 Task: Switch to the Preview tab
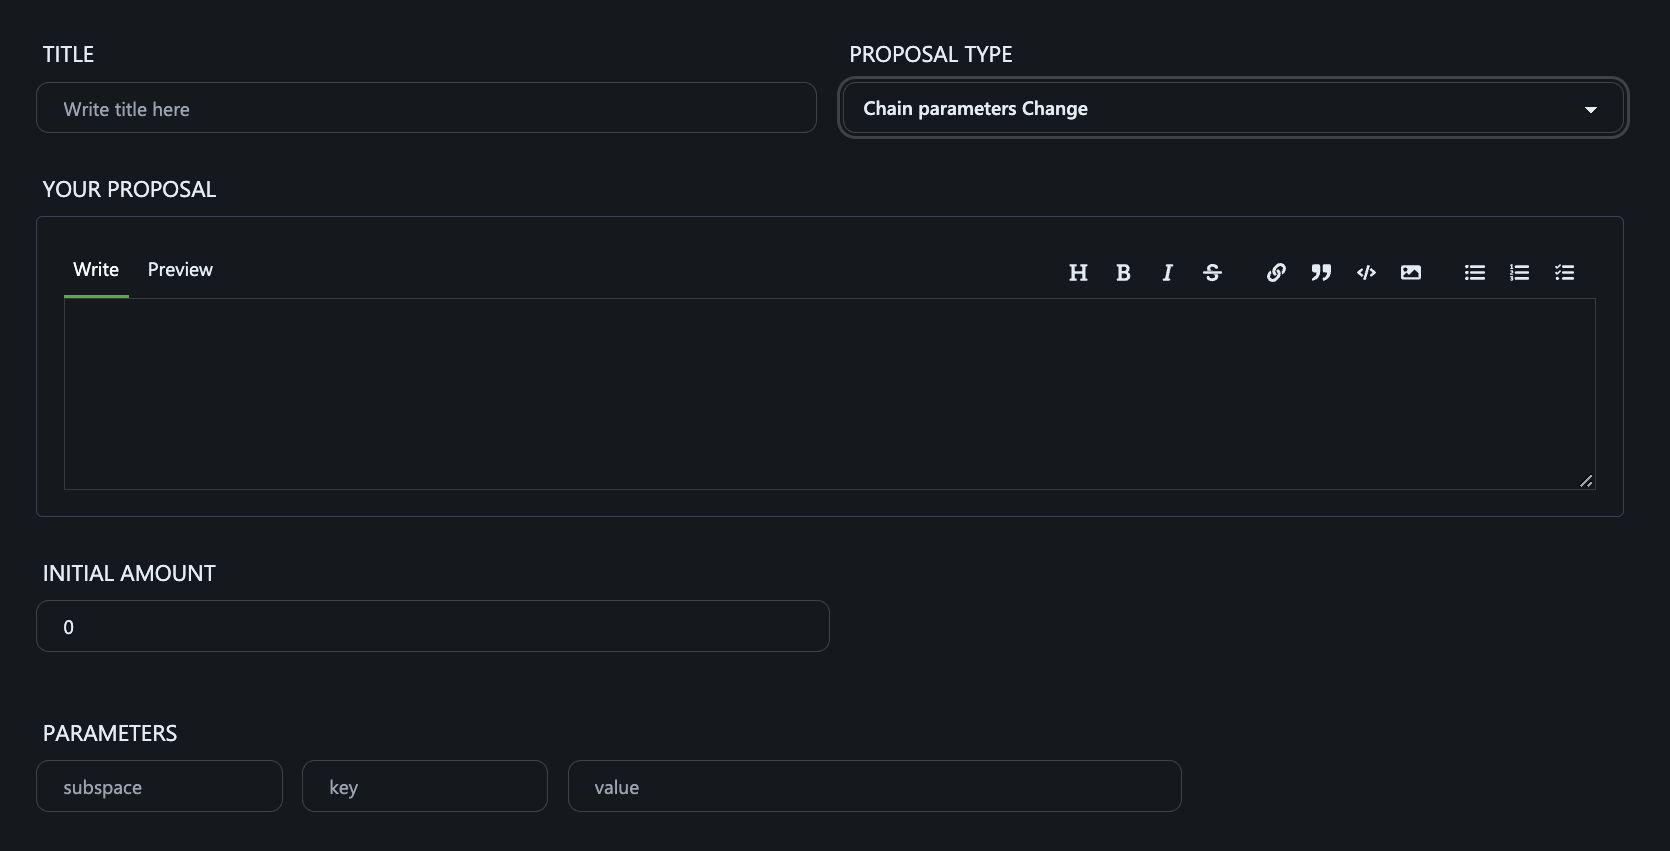pos(180,270)
